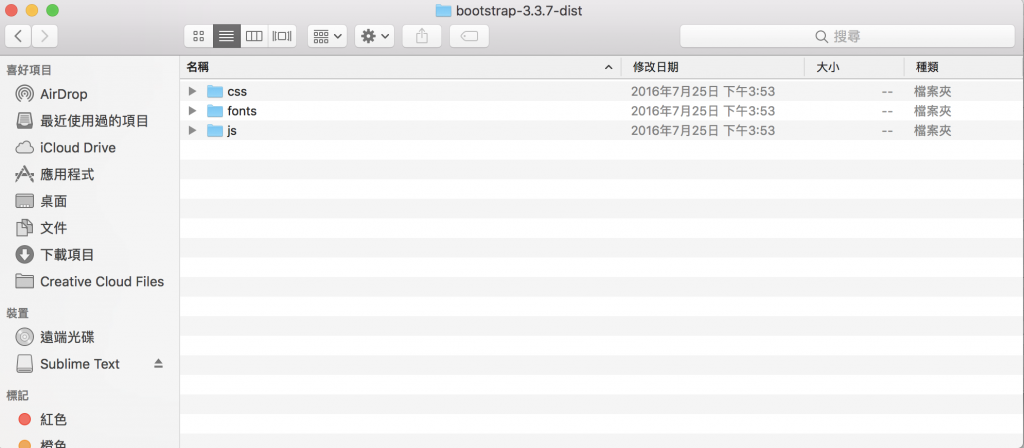Click the 遠端光碟 remote disc icon

(x=24, y=337)
